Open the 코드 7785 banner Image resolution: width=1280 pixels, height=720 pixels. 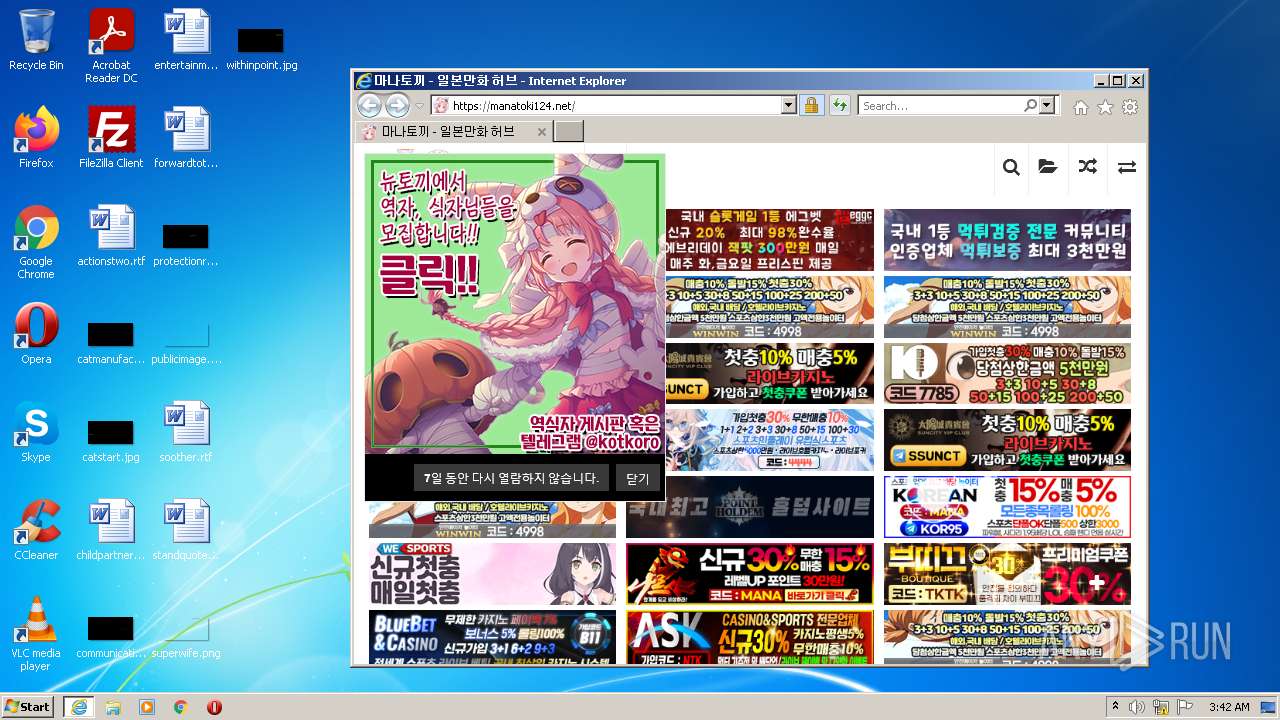[1007, 373]
